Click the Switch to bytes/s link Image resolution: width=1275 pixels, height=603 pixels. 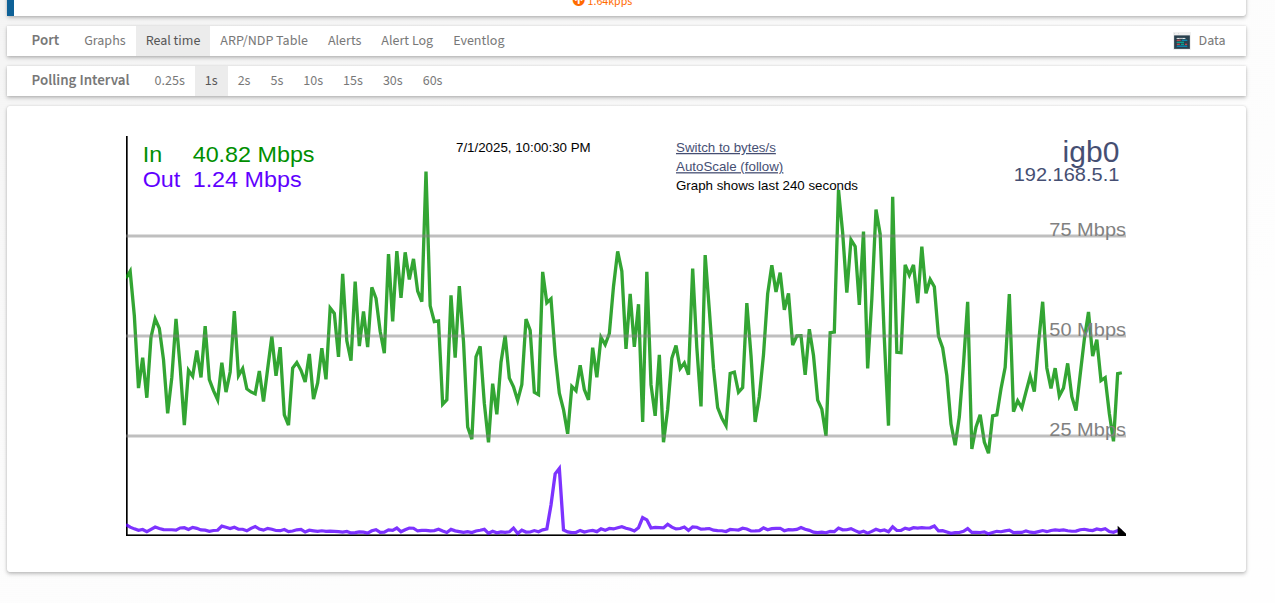pyautogui.click(x=725, y=147)
